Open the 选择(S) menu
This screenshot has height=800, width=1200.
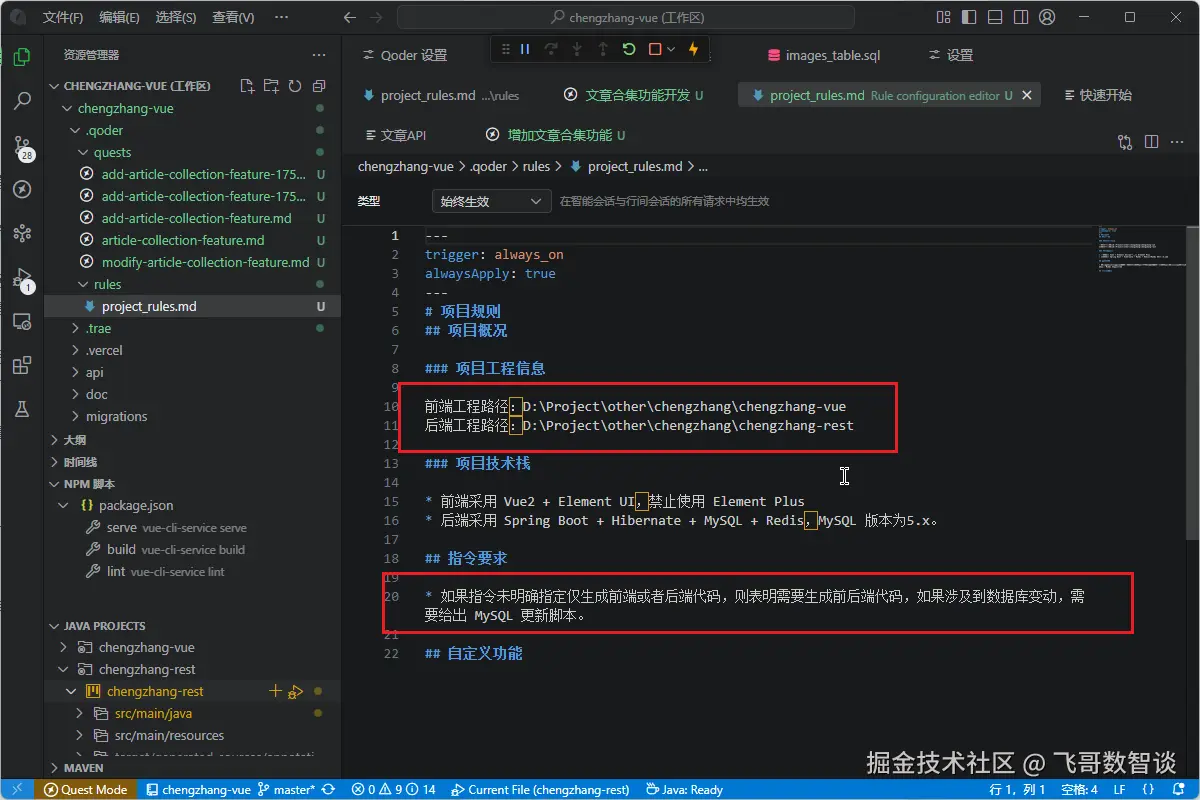tap(176, 17)
